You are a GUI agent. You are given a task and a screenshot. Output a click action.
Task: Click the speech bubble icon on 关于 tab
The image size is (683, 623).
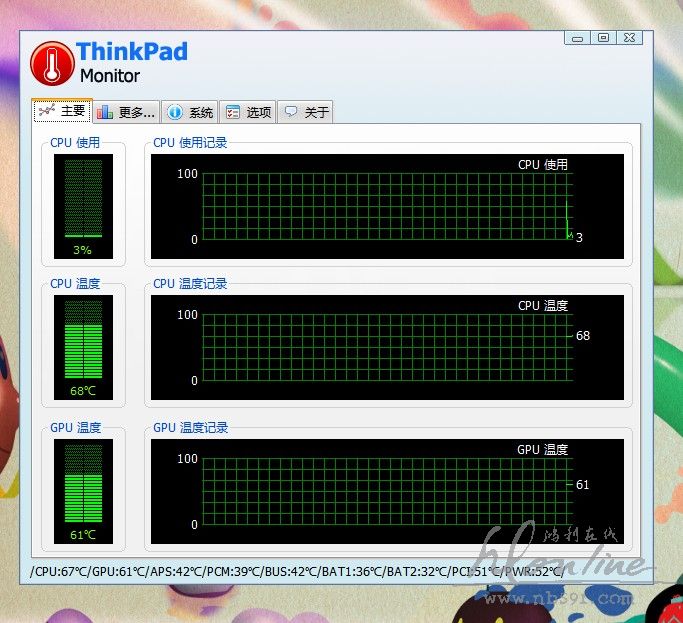(x=290, y=112)
